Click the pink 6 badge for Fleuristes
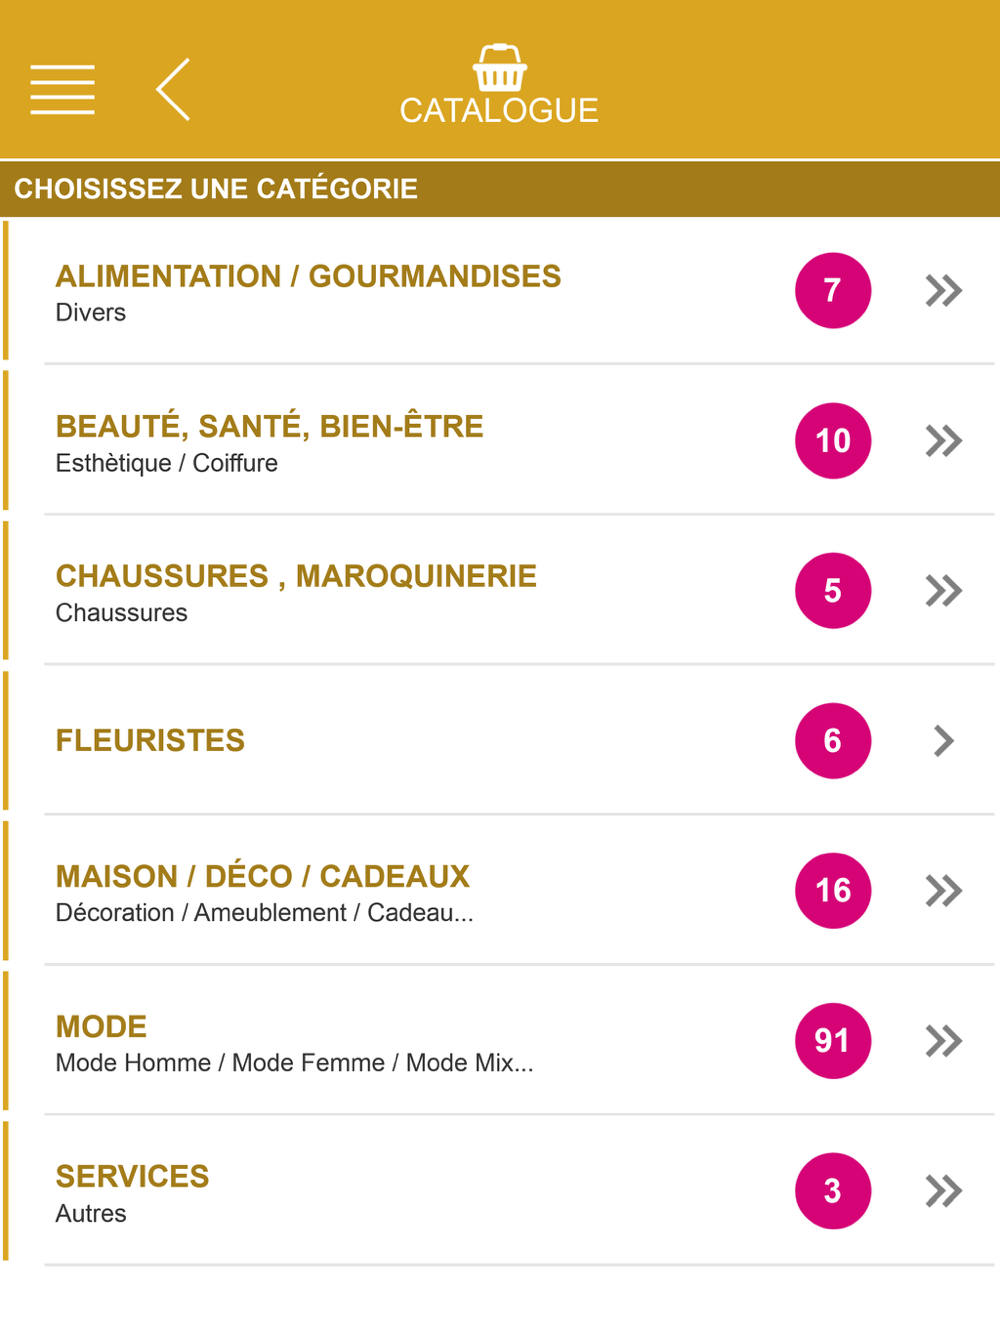 [x=833, y=740]
